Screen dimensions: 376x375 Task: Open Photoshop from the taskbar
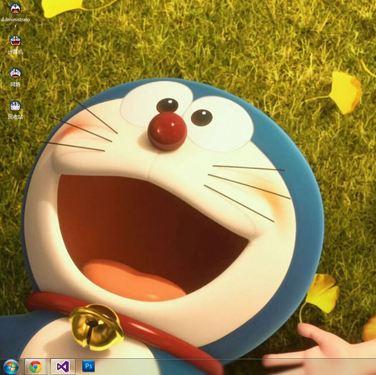pyautogui.click(x=88, y=366)
